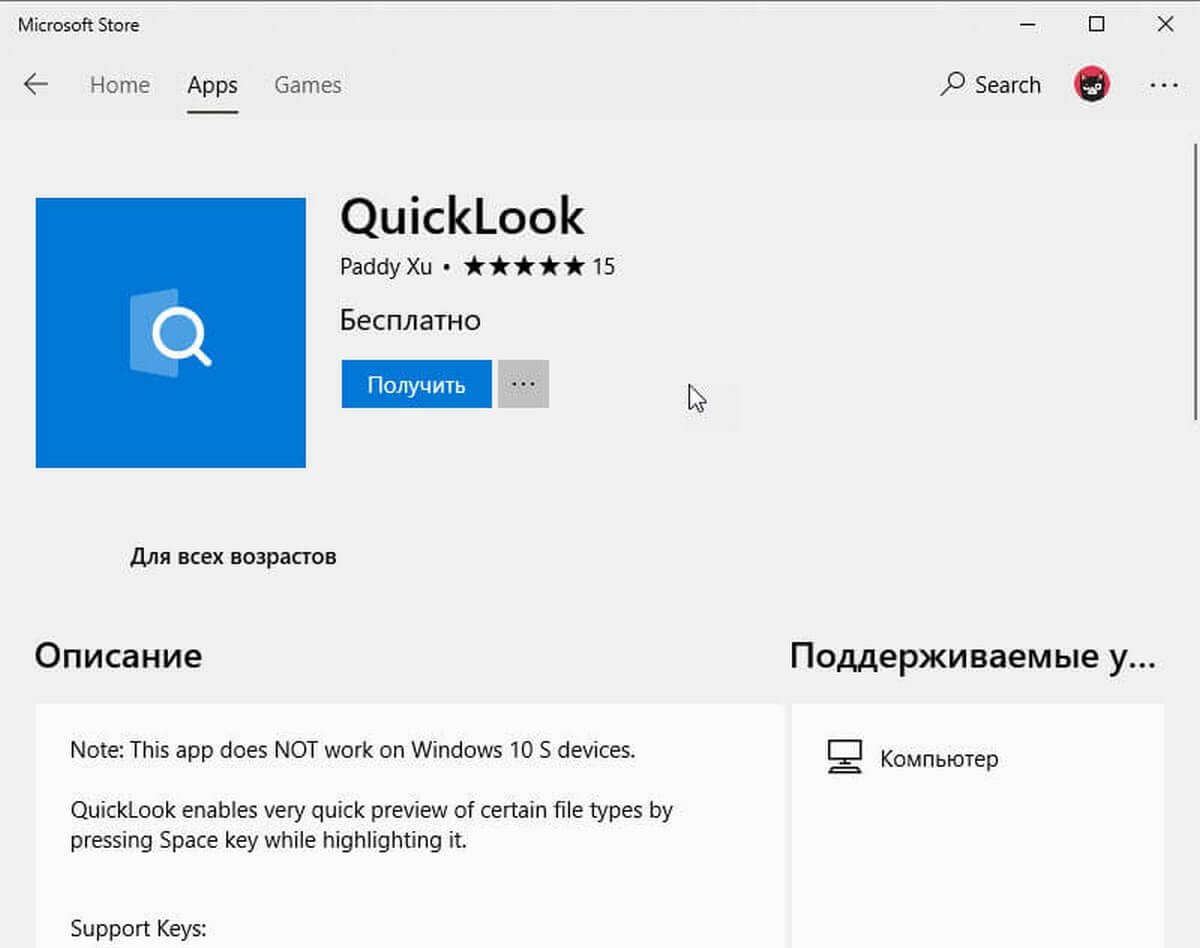The height and width of the screenshot is (948, 1200).
Task: Open the Home tab
Action: [x=120, y=85]
